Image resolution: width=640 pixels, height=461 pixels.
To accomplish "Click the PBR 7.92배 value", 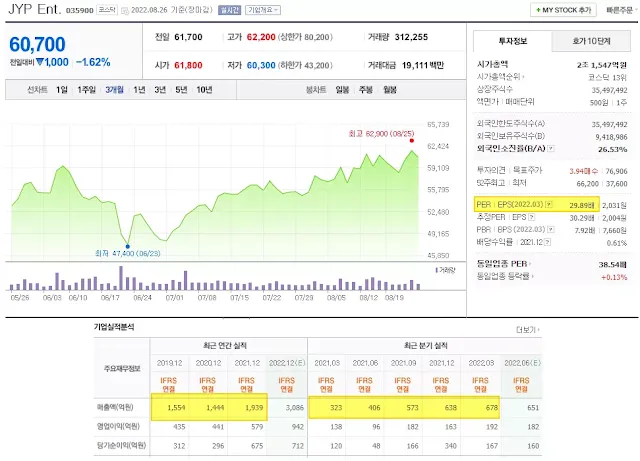I will (x=584, y=231).
